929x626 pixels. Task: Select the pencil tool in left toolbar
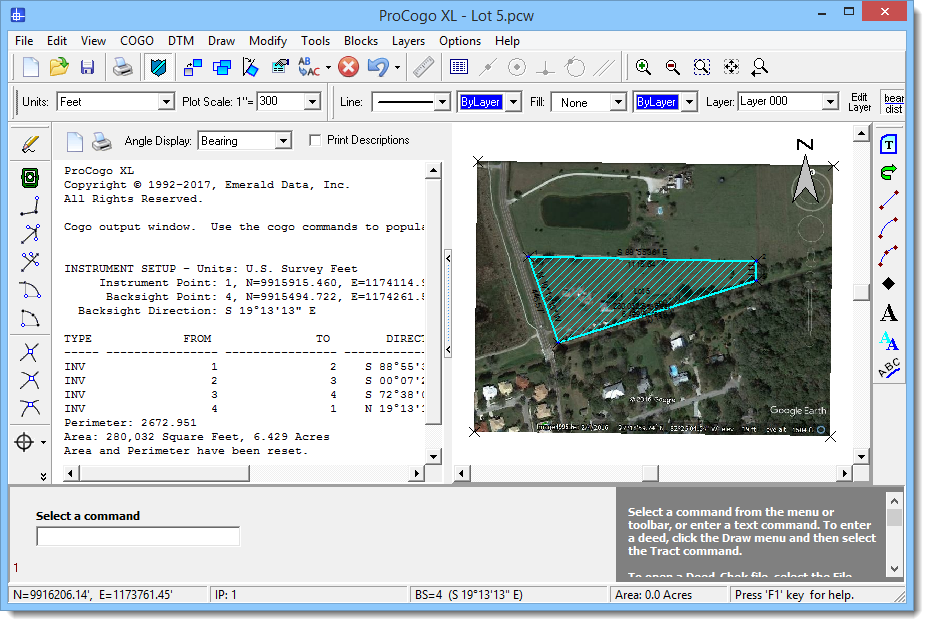[x=30, y=144]
